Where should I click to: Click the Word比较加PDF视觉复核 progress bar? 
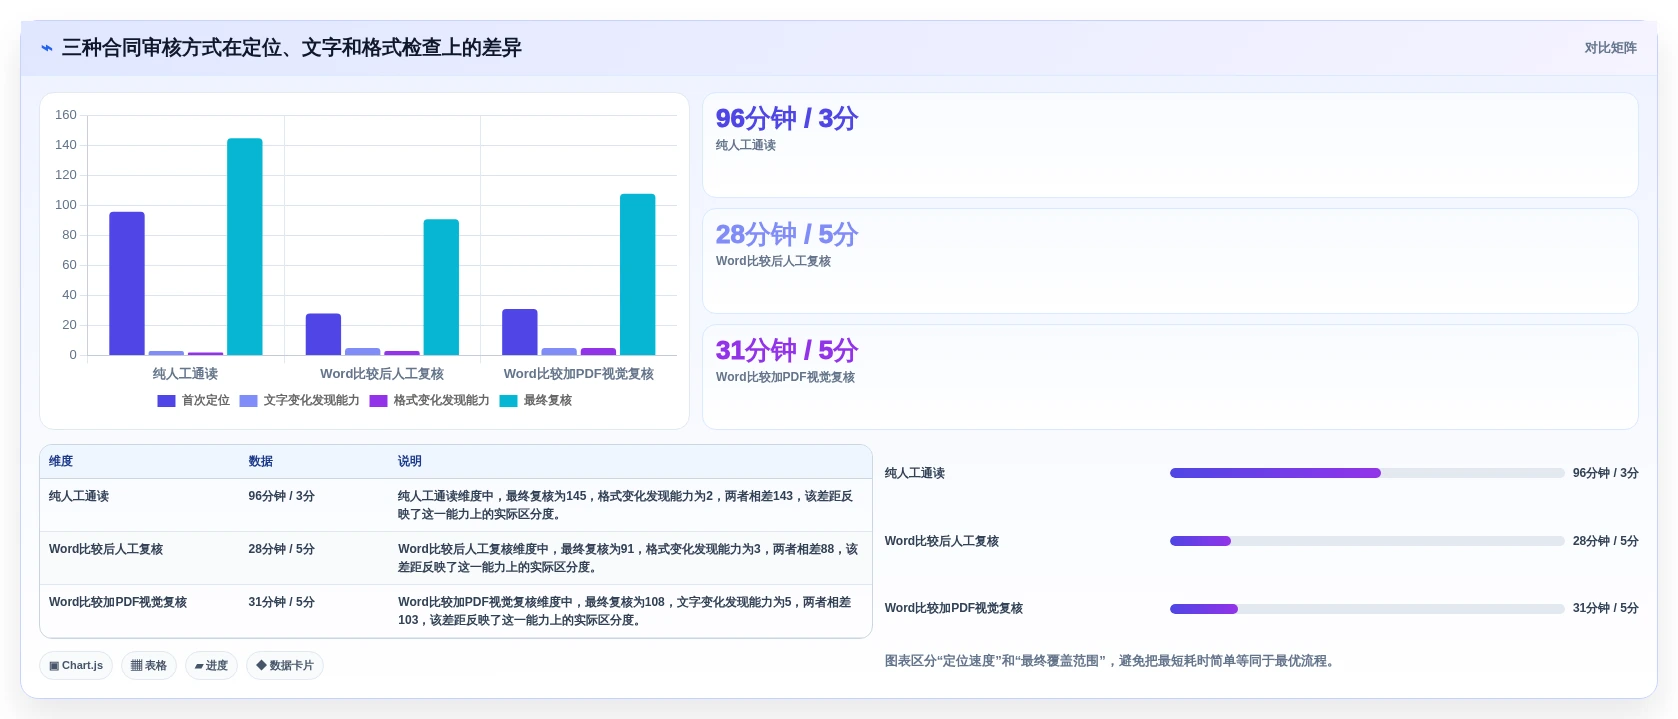1367,609
